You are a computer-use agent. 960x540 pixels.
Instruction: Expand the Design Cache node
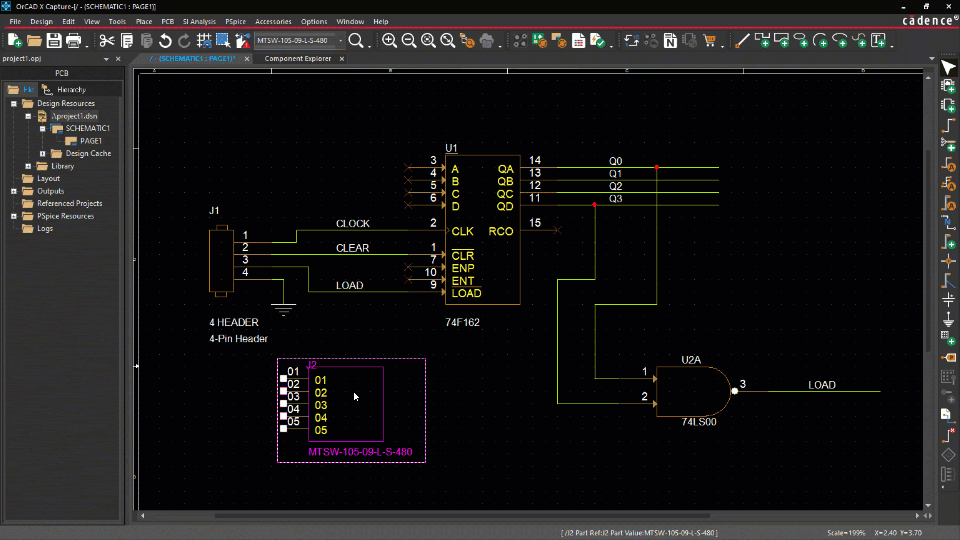point(42,154)
